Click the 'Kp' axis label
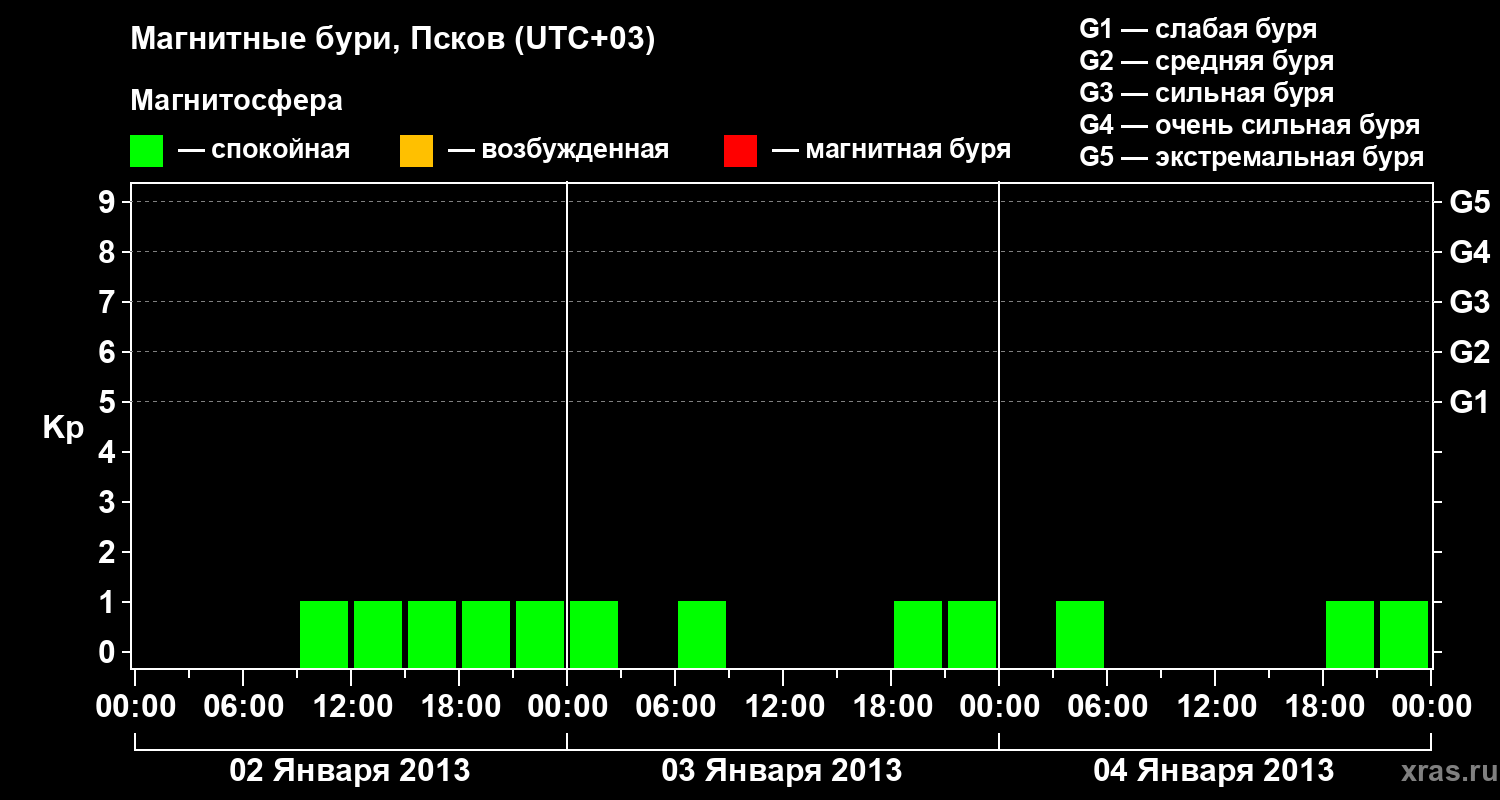1500x800 pixels. tap(63, 428)
